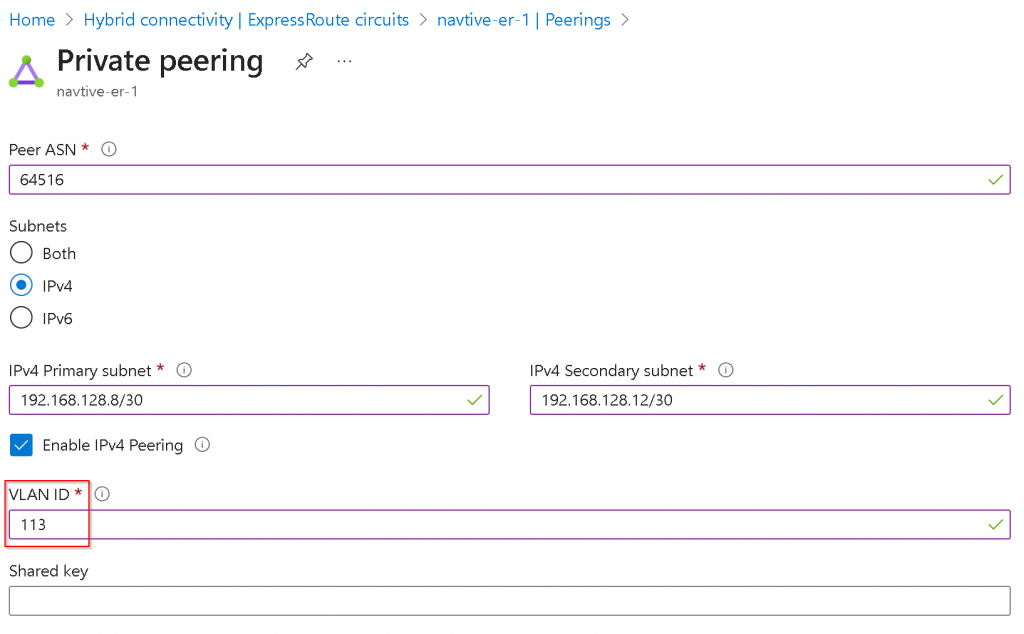Screen dimensions: 1024x634
Task: Select the IPv6 subnets radio option
Action: [21, 318]
